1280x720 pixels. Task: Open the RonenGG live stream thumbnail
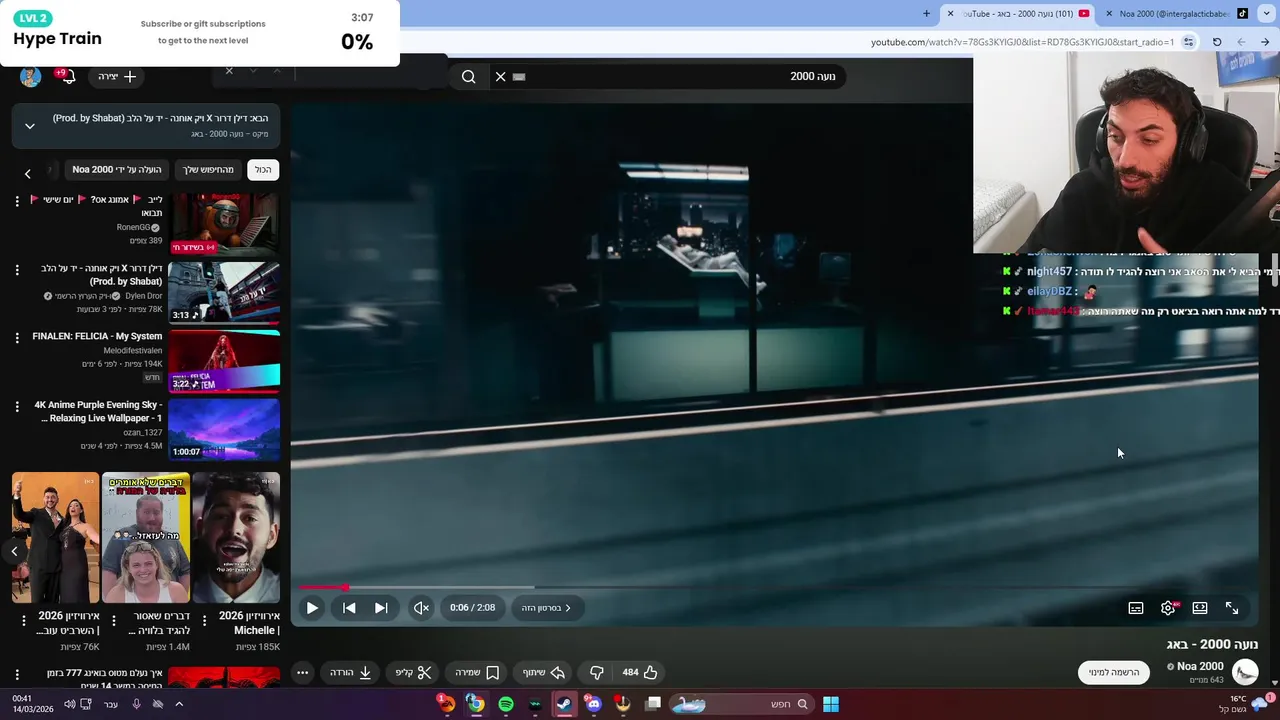coord(224,224)
